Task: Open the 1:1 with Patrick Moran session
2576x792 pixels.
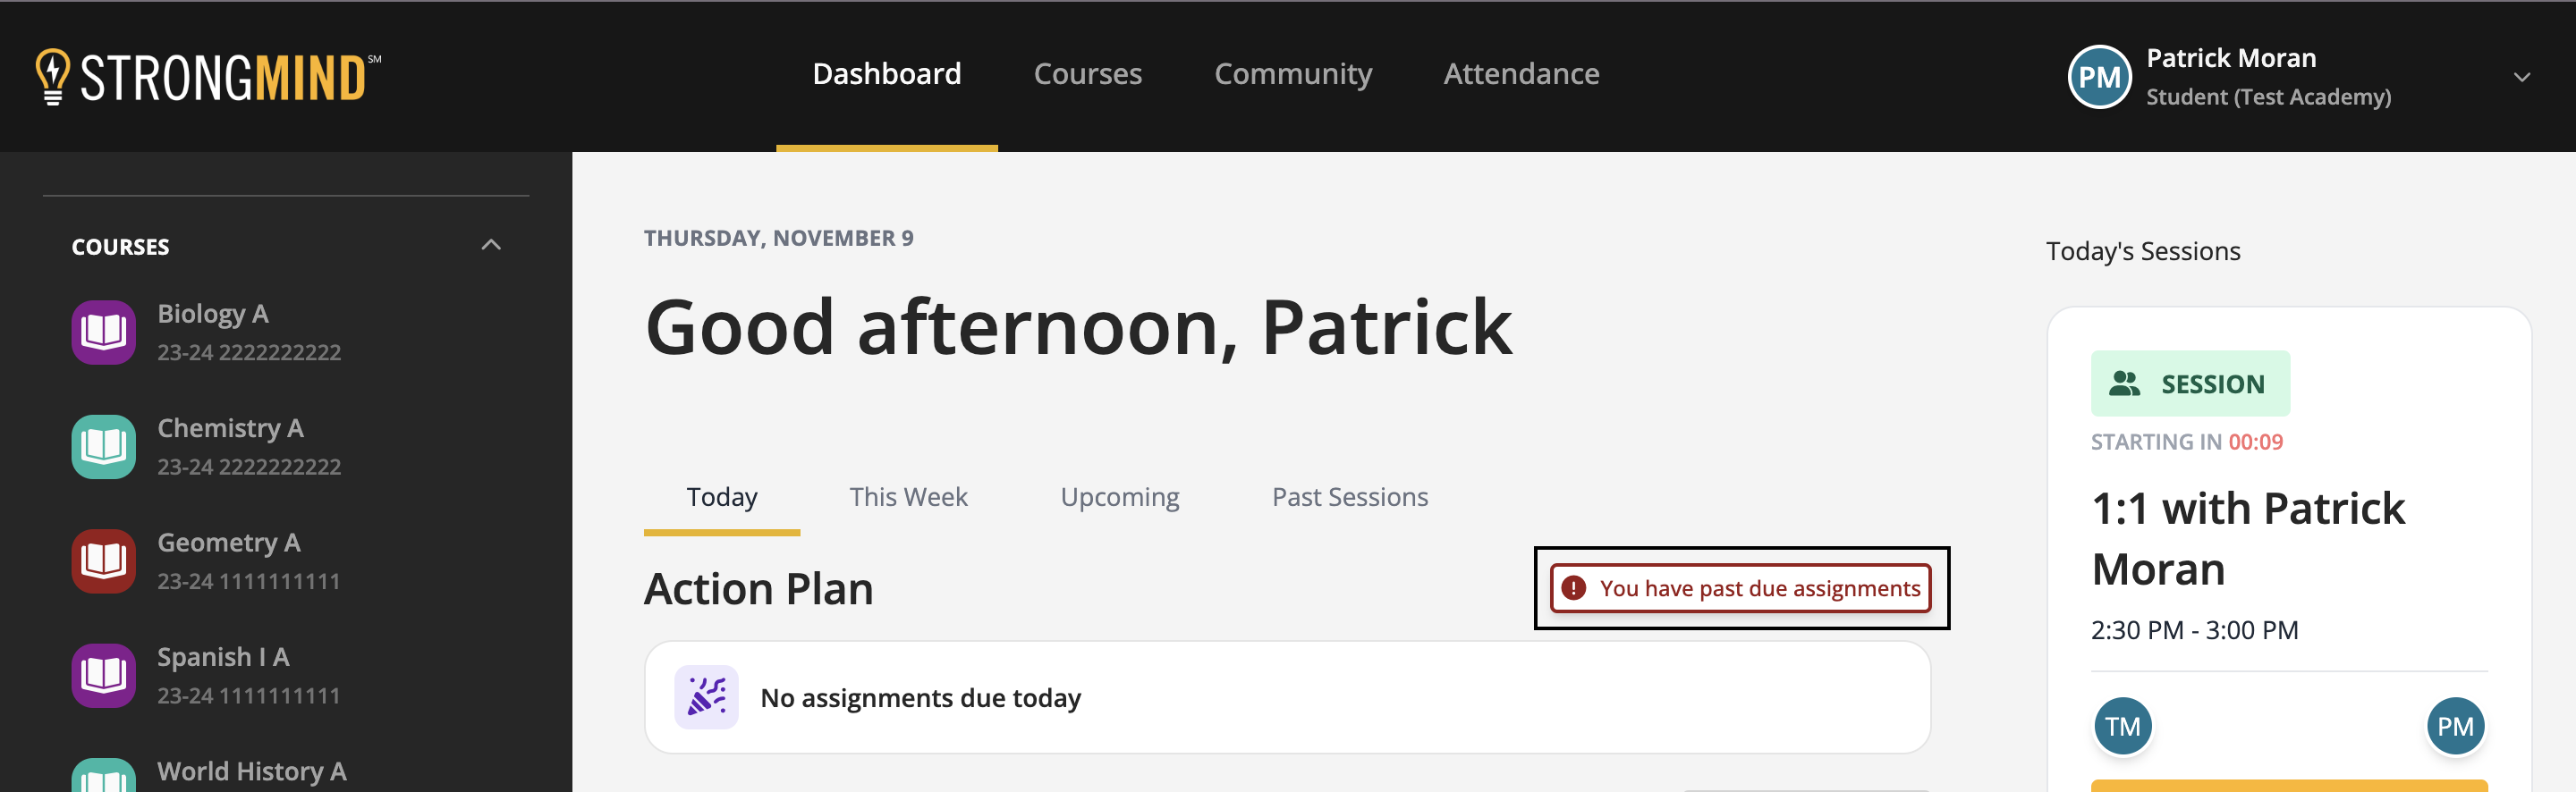Action: pyautogui.click(x=2247, y=538)
